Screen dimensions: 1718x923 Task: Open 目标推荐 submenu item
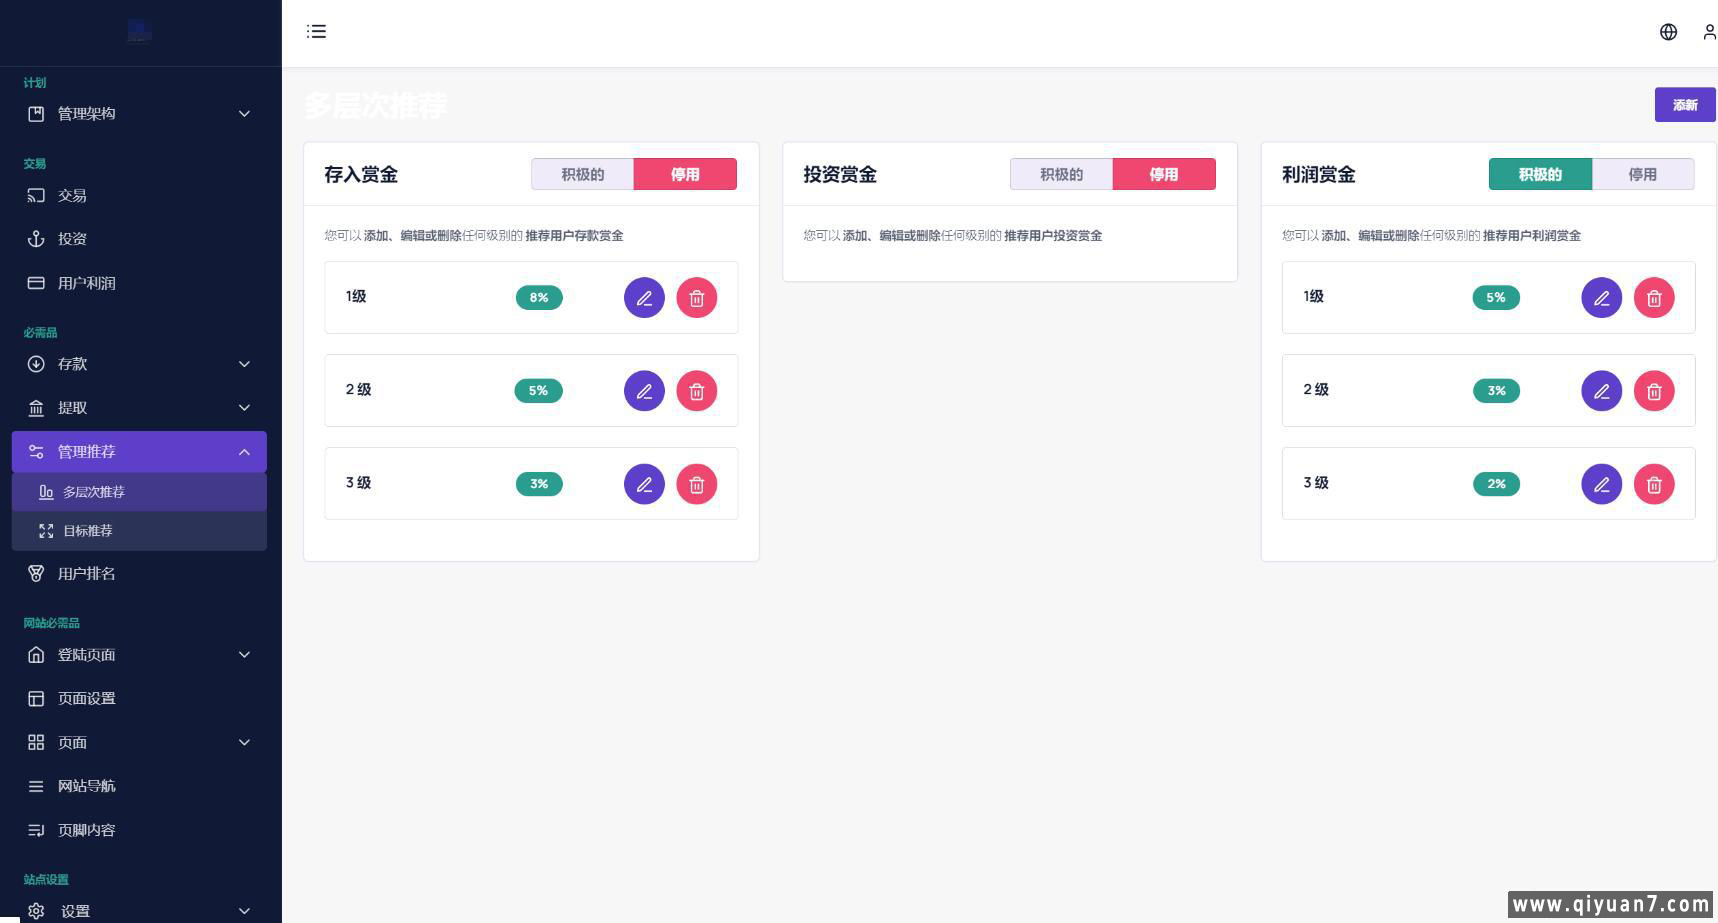88,531
